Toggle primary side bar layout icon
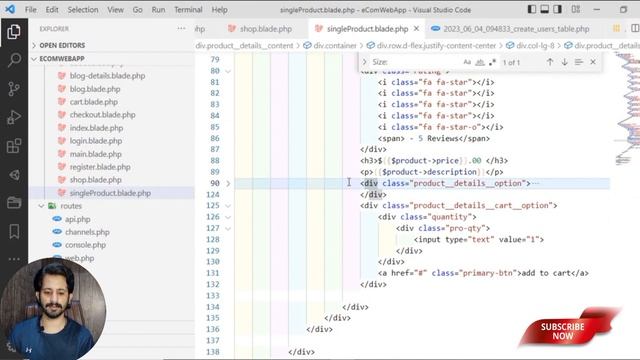The height and width of the screenshot is (360, 640). tap(531, 9)
